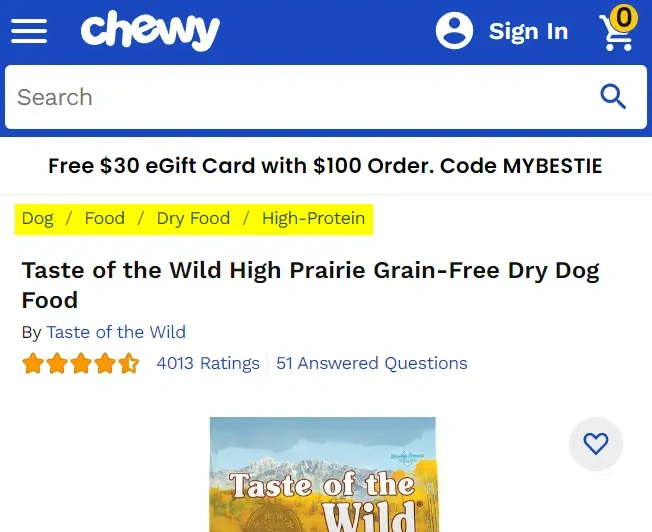Viewport: 652px width, 532px height.
Task: Visit the Taste of the Wild brand link
Action: pyautogui.click(x=116, y=332)
